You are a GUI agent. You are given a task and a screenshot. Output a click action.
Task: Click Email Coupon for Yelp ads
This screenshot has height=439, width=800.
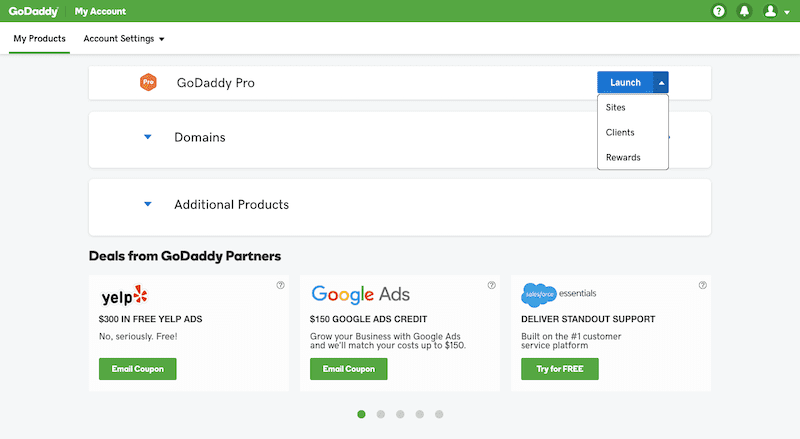point(138,369)
